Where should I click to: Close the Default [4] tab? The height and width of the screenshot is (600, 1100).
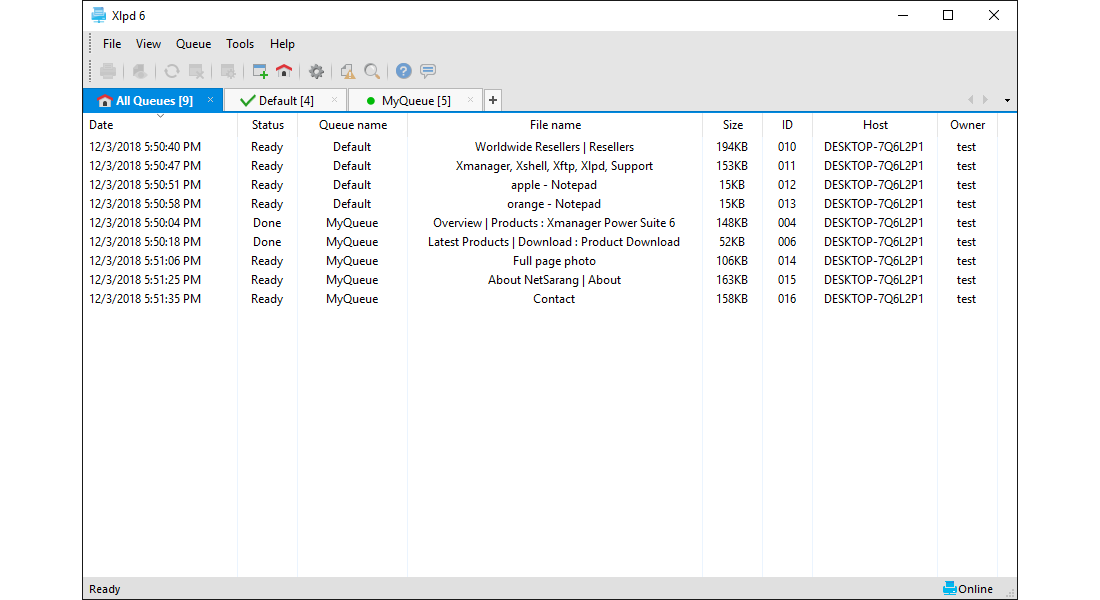(x=335, y=100)
